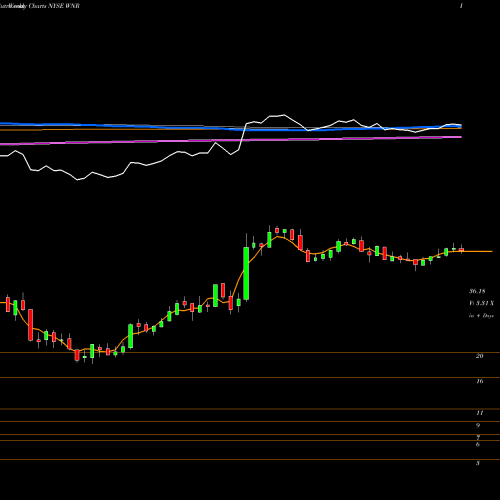Click the price level label '6'
This screenshot has width=500, height=500.
click(478, 445)
